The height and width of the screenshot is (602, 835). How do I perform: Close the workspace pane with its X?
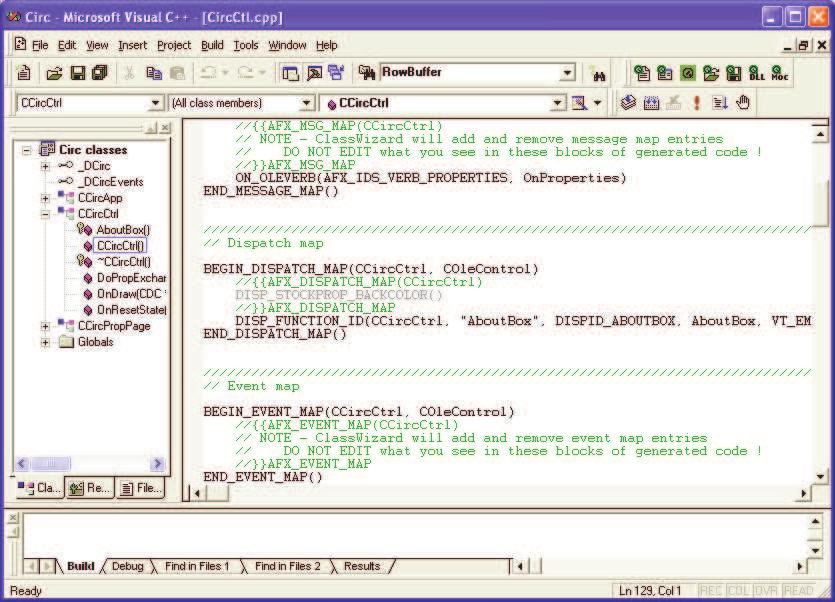click(166, 127)
